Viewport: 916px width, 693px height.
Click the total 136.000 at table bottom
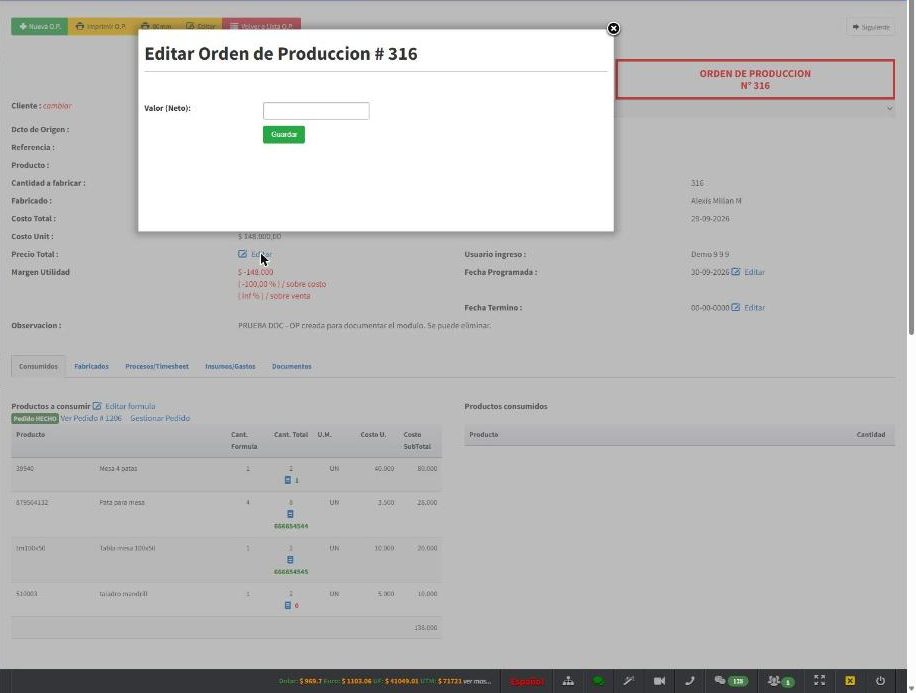[x=425, y=628]
